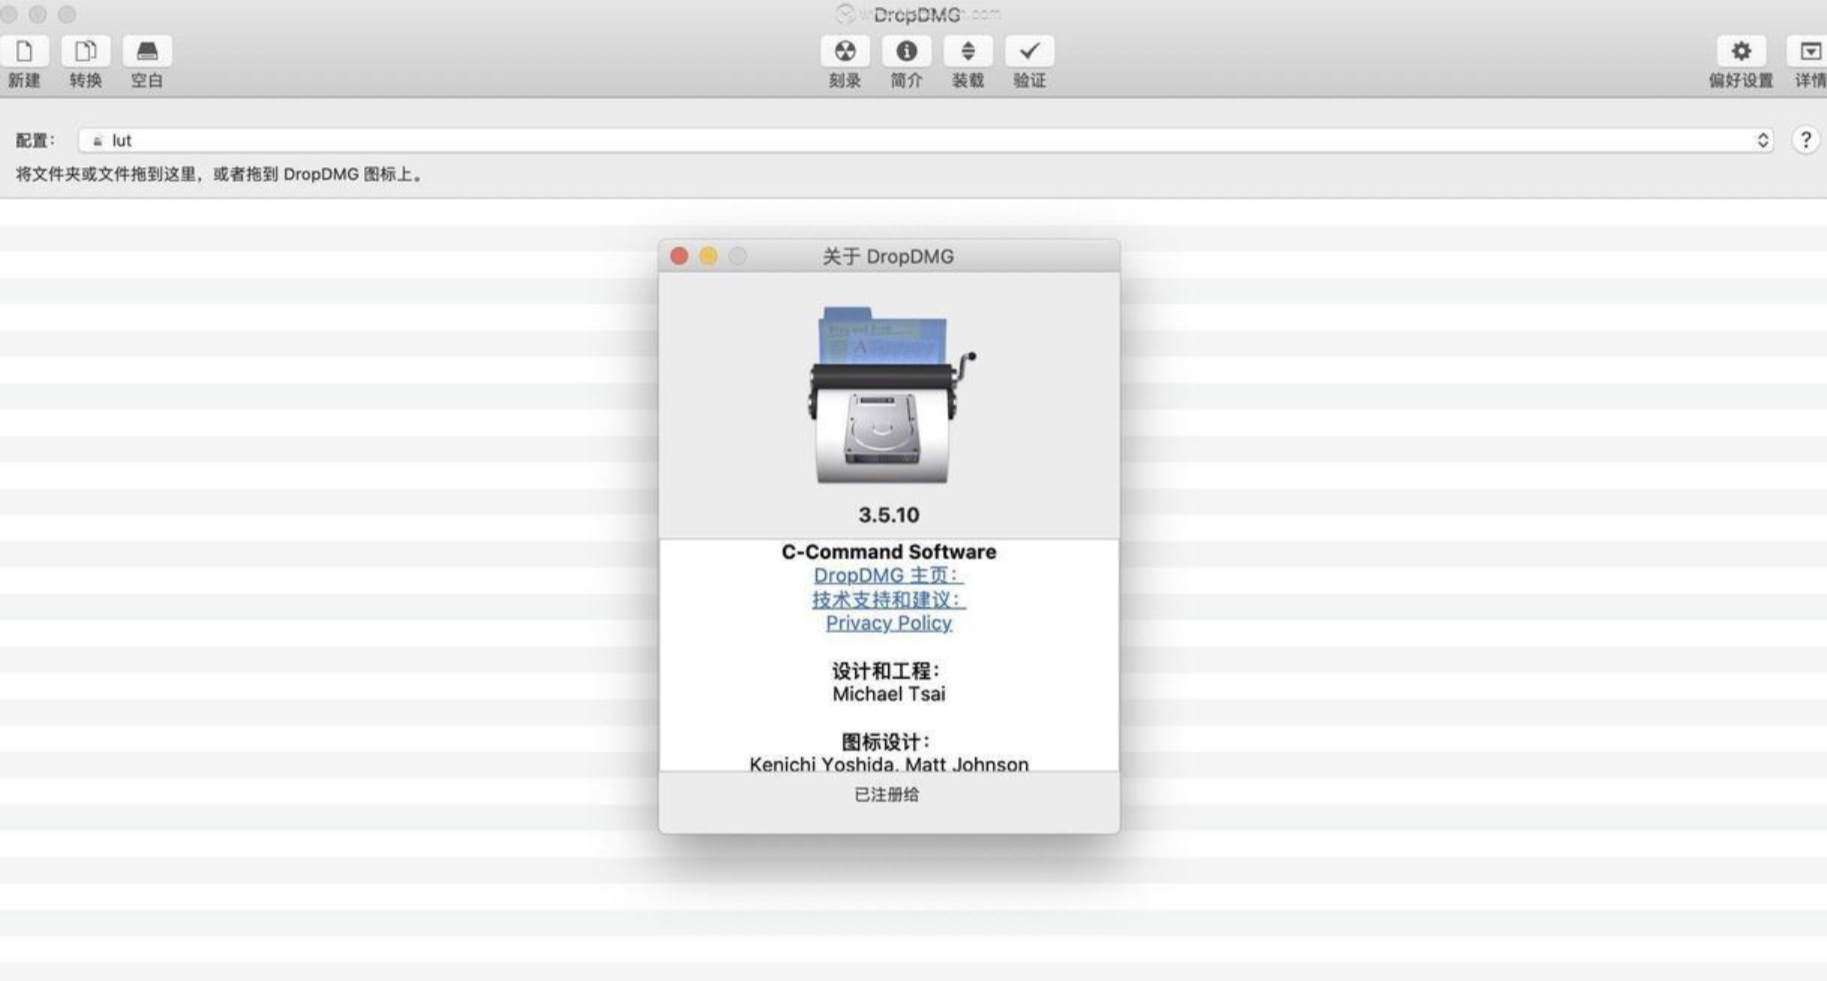Screen dimensions: 1827x981
Task: Click inside the file drop zone text area
Action: [218, 172]
